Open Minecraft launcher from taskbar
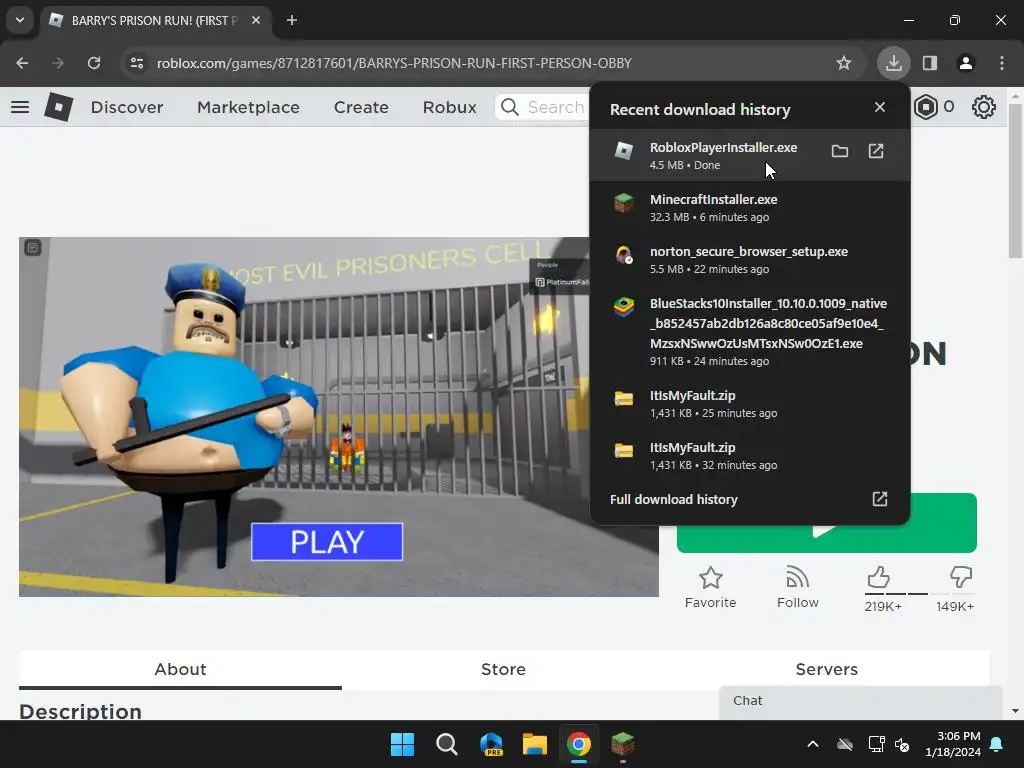Screen dimensions: 1024x768 [623, 744]
